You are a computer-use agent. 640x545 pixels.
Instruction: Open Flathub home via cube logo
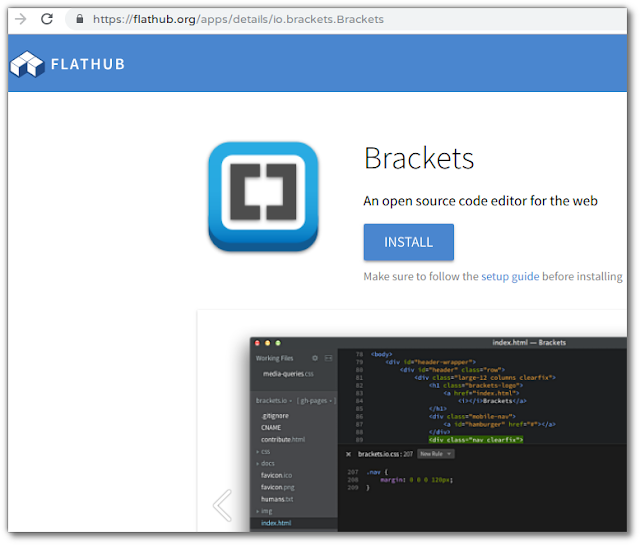(27, 64)
